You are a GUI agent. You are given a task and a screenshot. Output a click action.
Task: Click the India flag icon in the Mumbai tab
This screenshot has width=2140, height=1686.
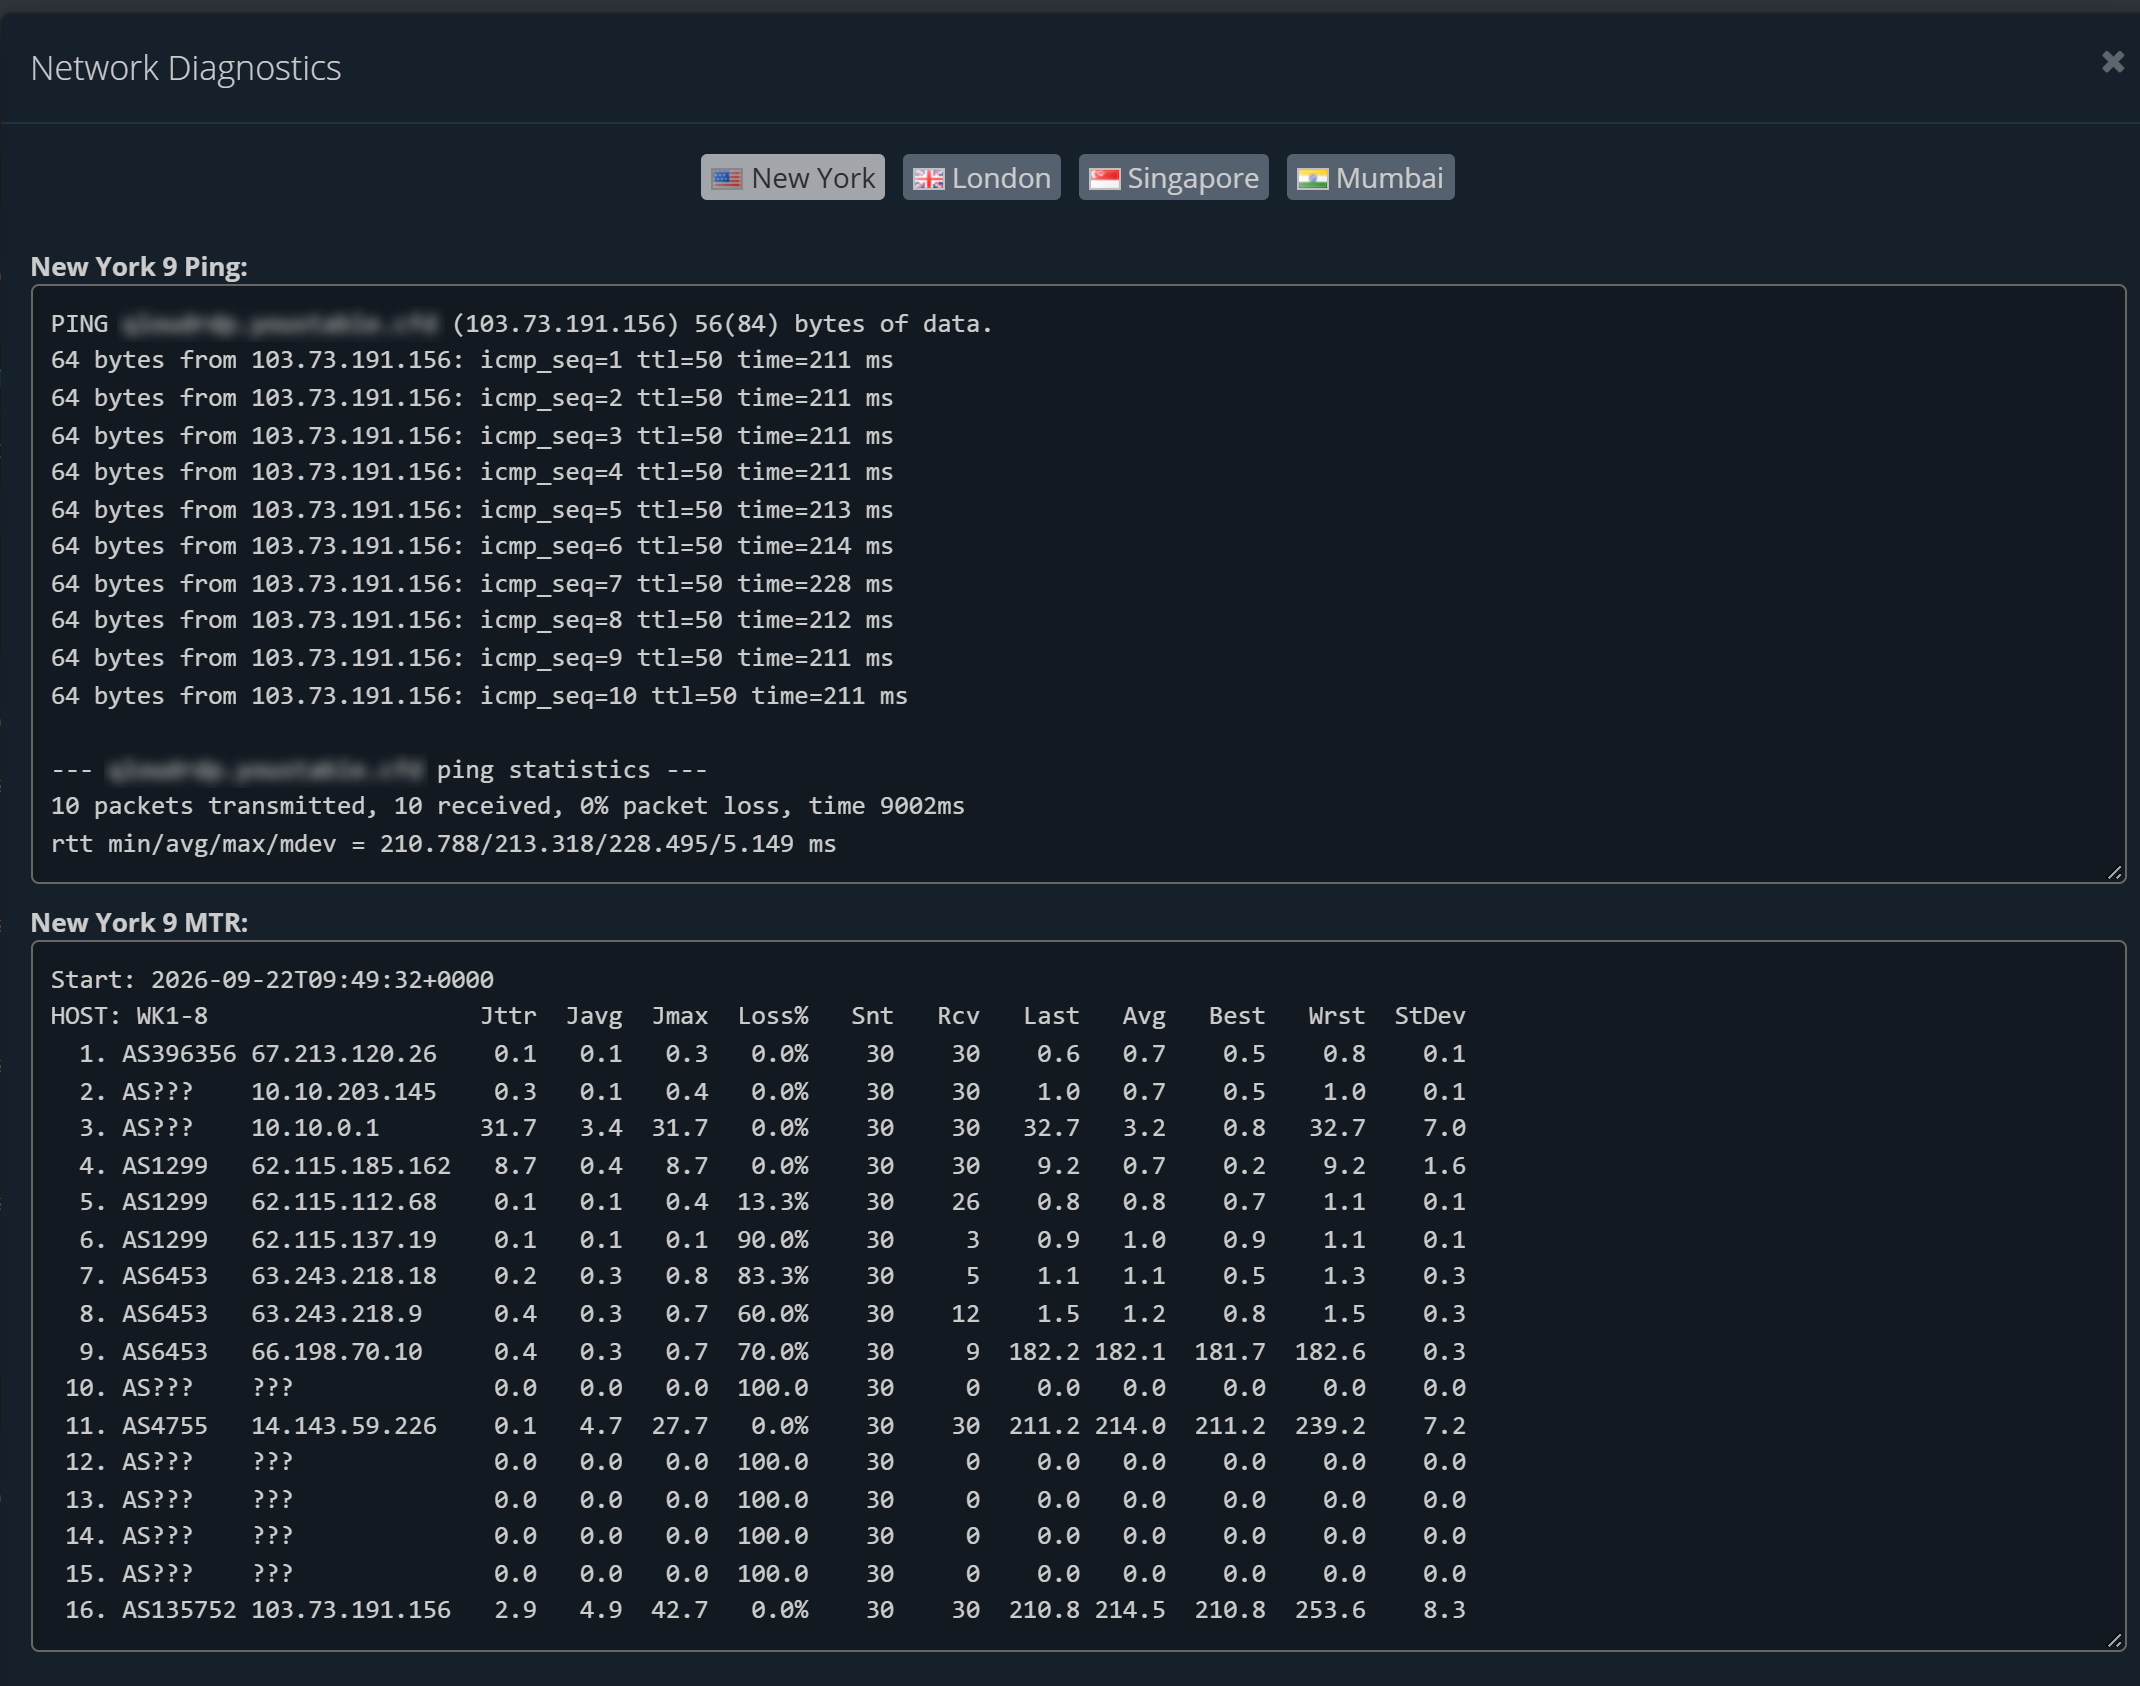coord(1312,179)
